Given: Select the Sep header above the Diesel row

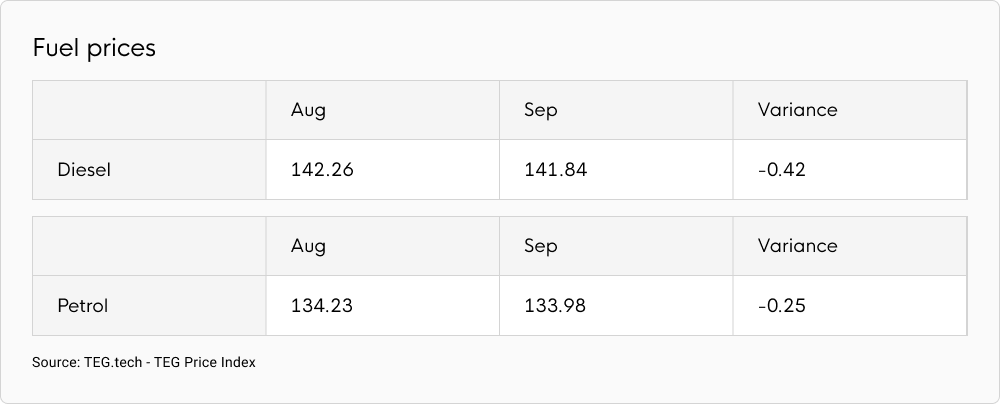Looking at the screenshot, I should point(541,110).
